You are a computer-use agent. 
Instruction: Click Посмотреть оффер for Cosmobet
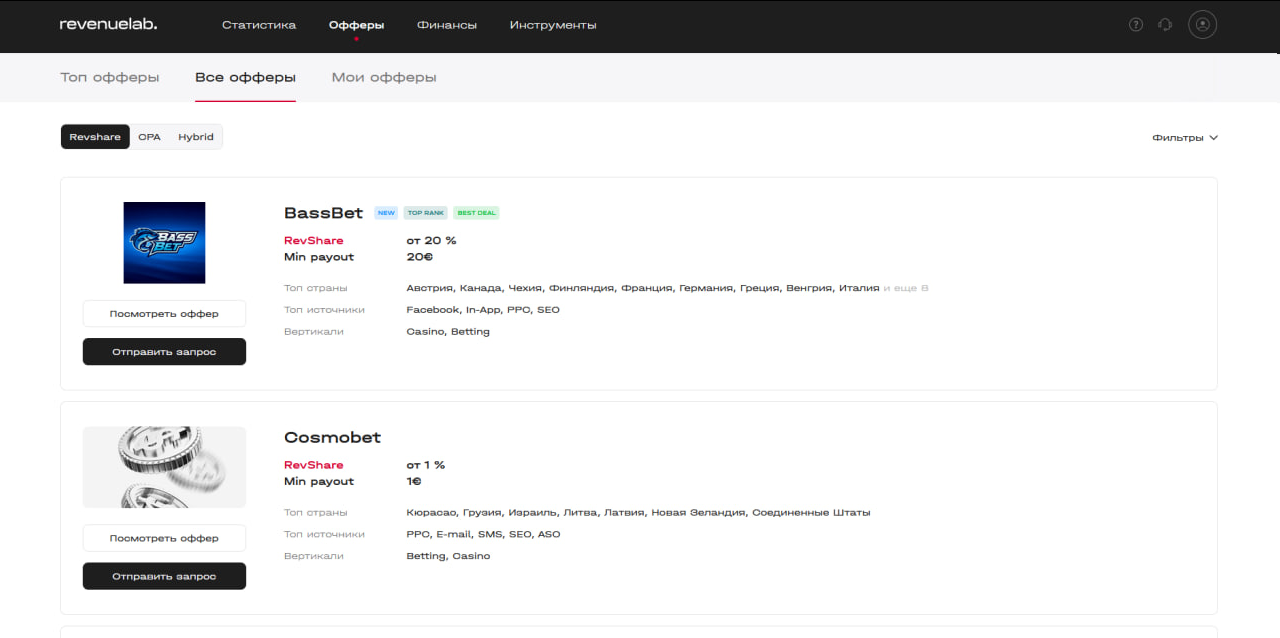(164, 538)
